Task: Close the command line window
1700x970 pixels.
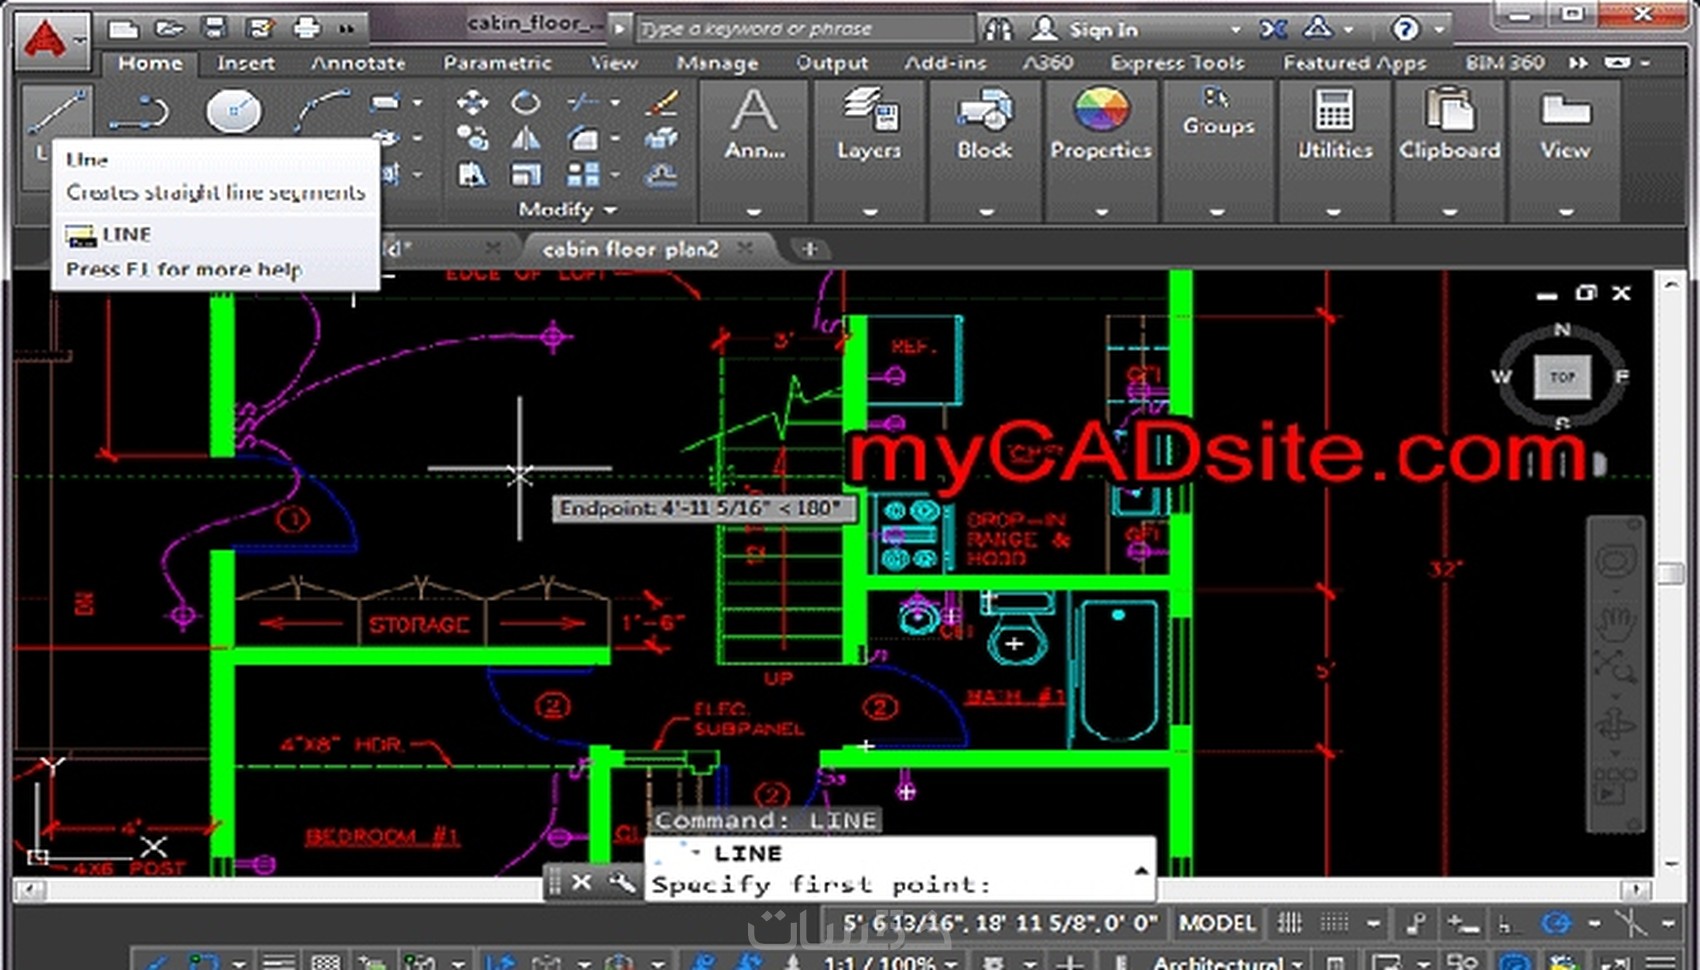Action: [581, 882]
